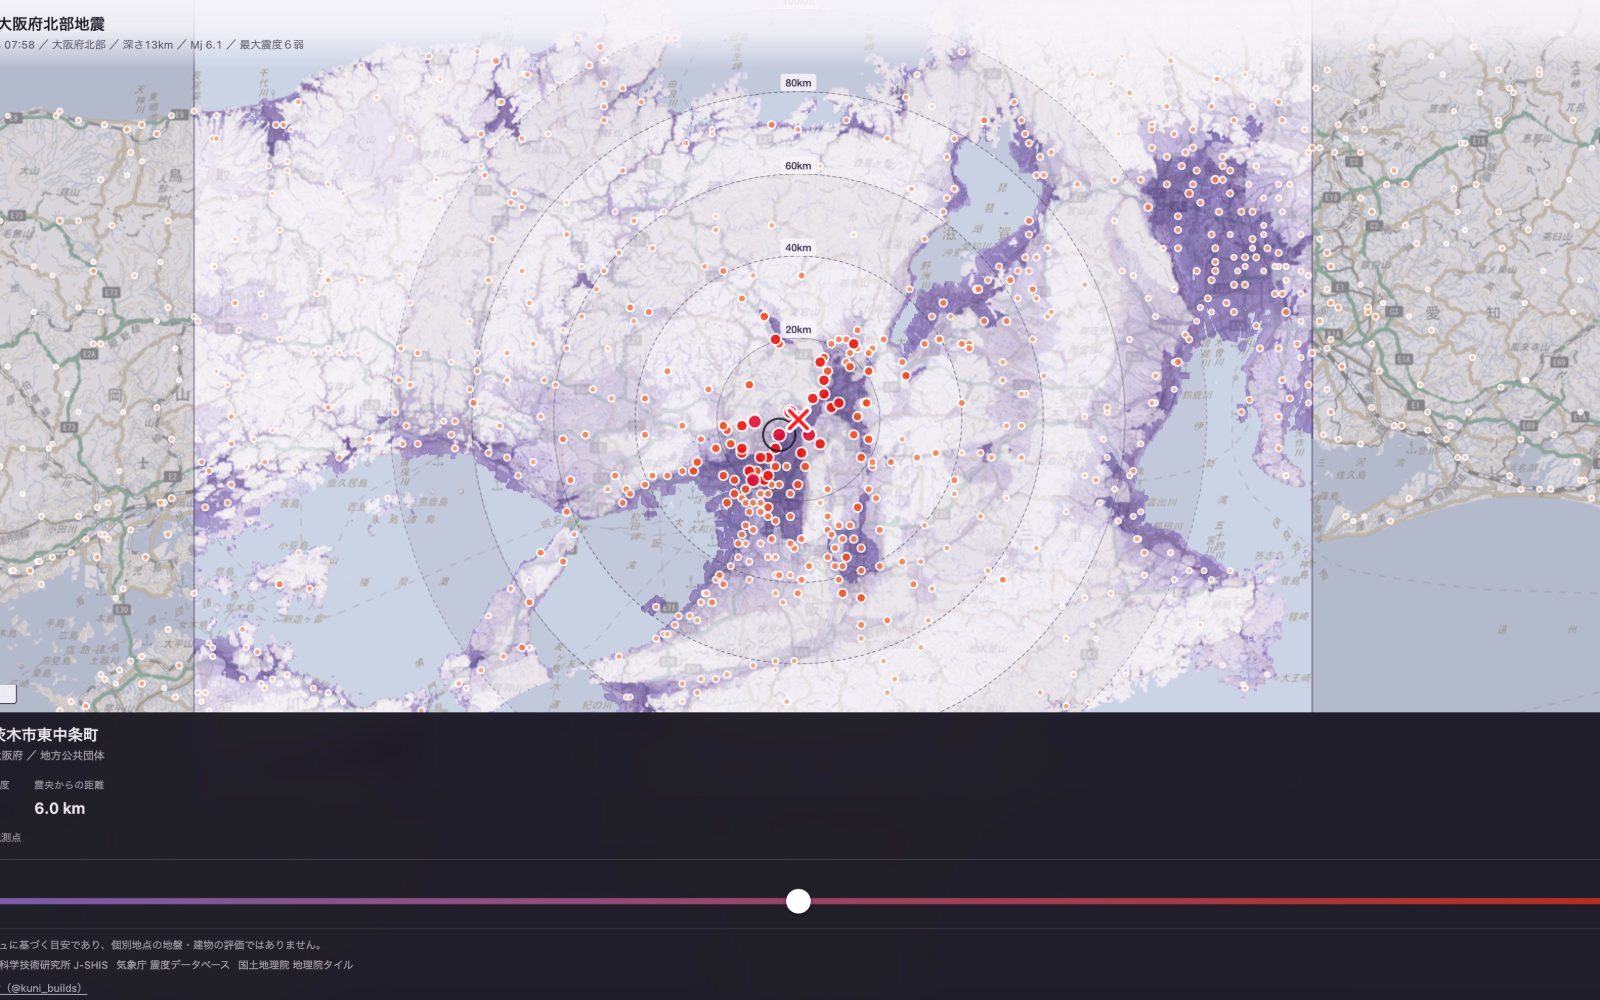Open the 国土地理院 地理院タイル link
Image resolution: width=1600 pixels, height=1000 pixels.
click(x=295, y=965)
